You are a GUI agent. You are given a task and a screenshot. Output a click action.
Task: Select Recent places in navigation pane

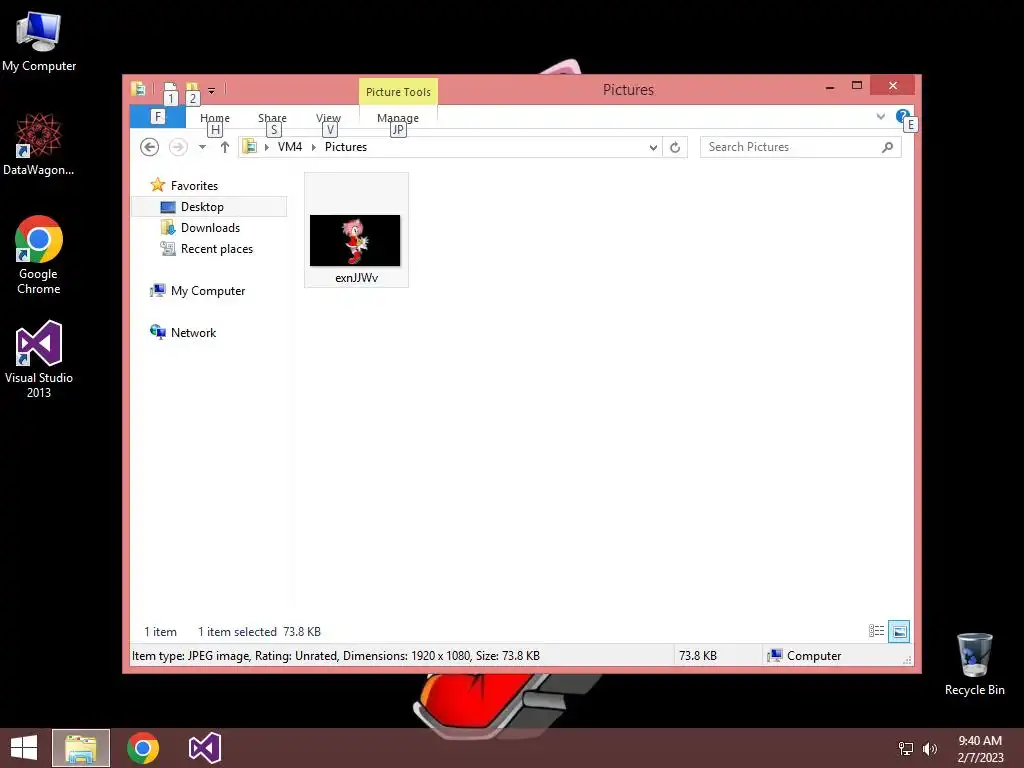click(216, 249)
